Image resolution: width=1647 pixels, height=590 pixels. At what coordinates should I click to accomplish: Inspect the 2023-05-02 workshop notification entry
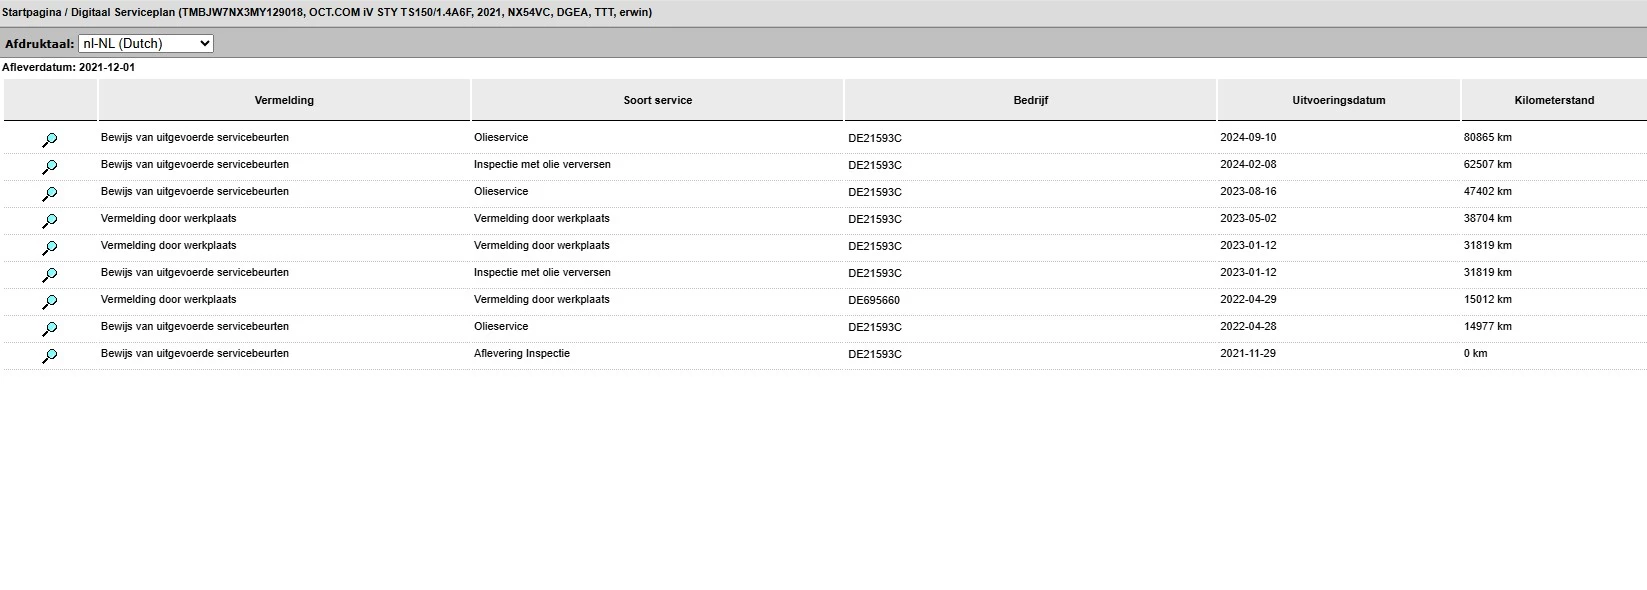coord(49,221)
